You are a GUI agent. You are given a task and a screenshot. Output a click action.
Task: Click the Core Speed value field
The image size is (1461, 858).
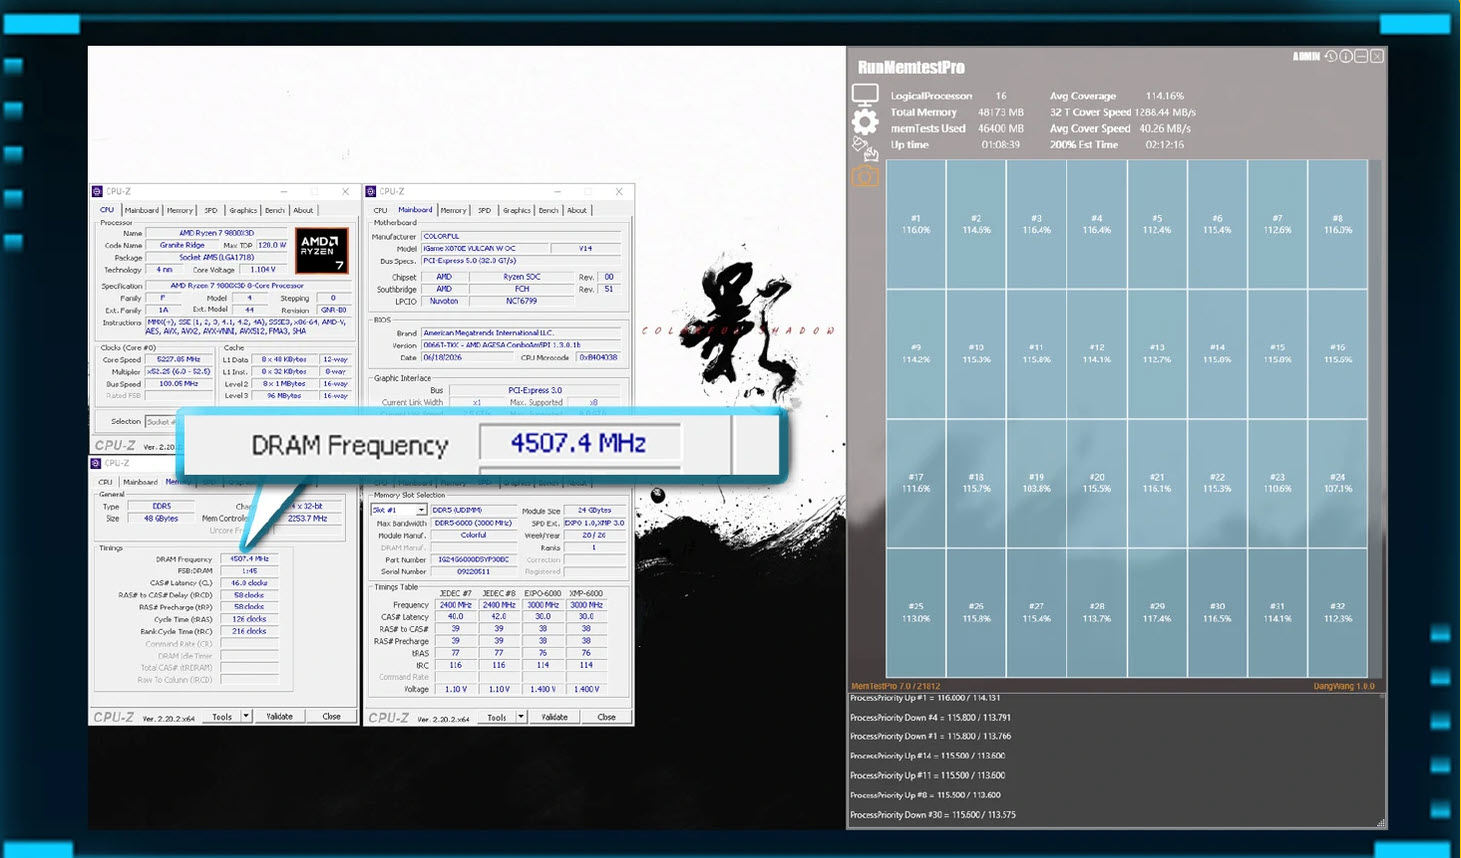click(x=179, y=359)
